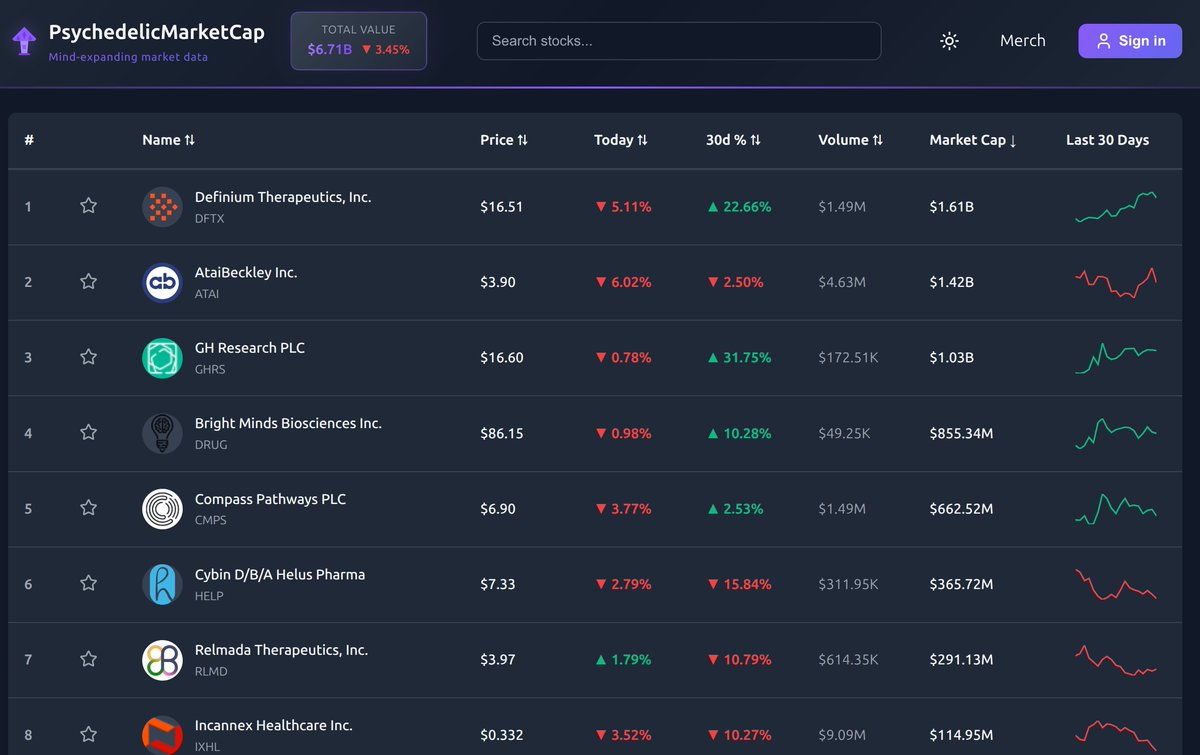Star AtaiBeckley Inc. as favorite
The height and width of the screenshot is (755, 1200).
tap(88, 282)
